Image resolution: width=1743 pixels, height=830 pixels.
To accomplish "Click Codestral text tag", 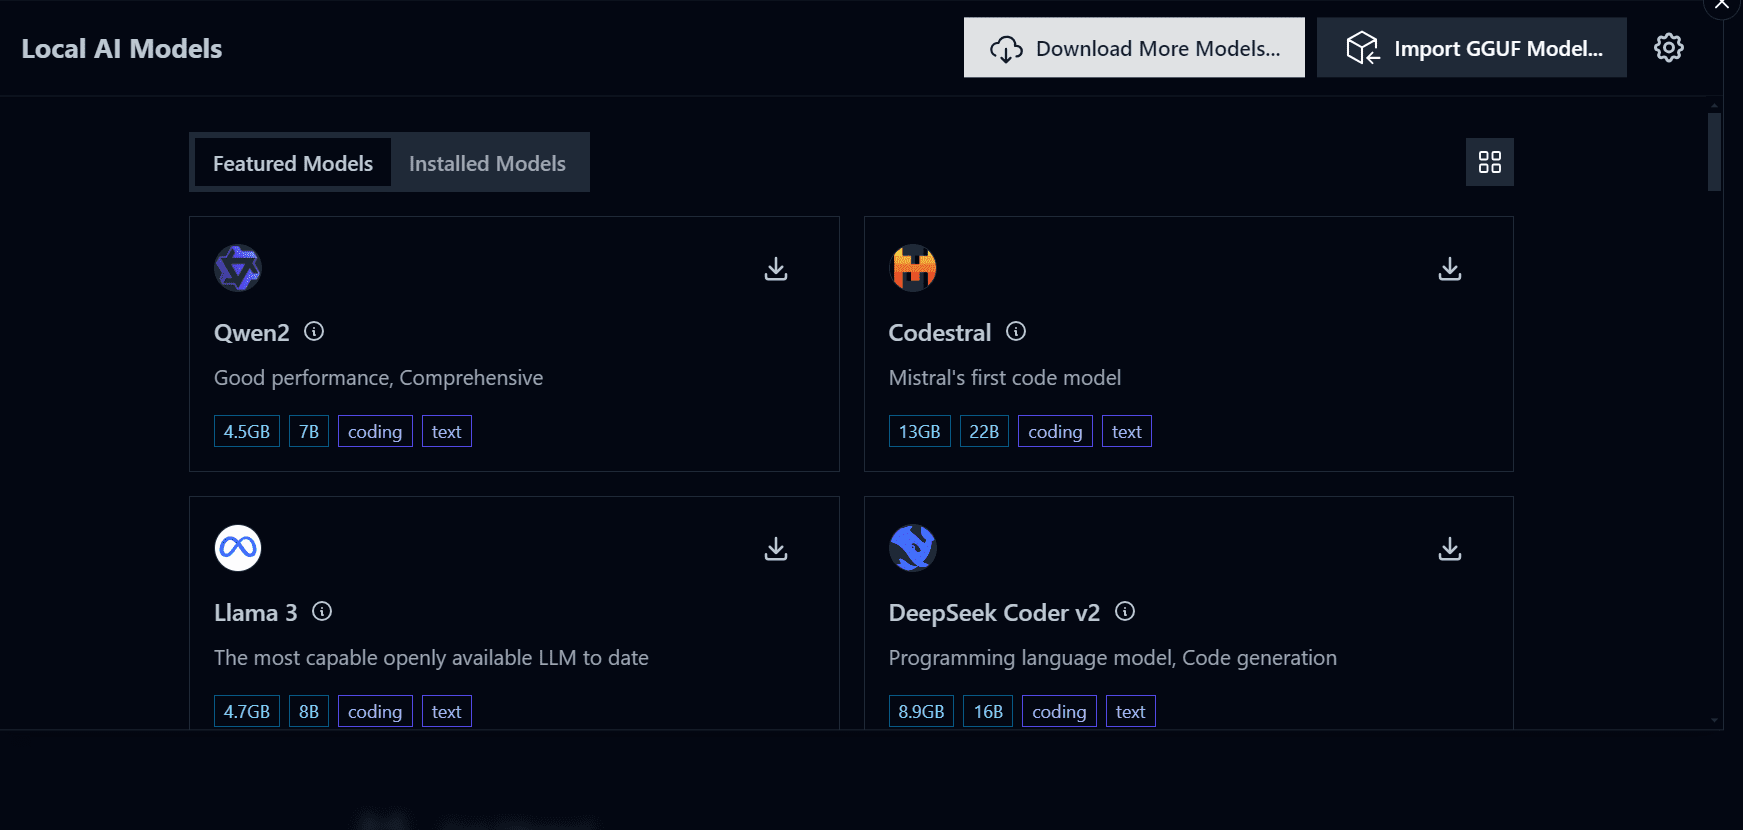I will 1127,431.
